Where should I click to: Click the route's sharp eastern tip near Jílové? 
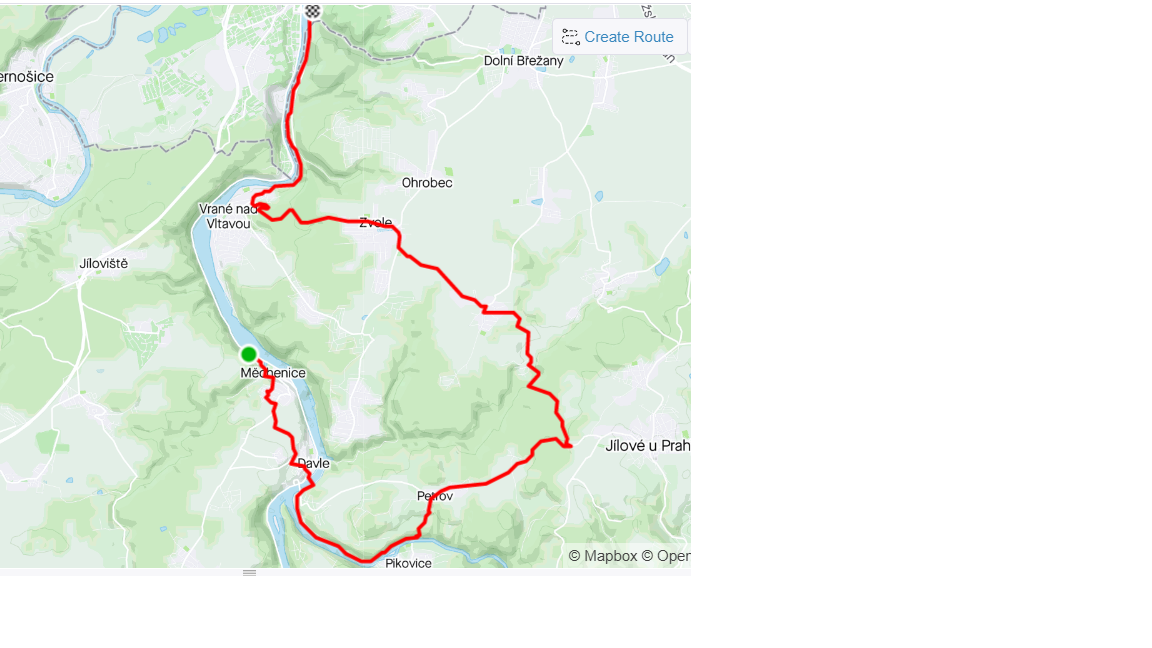(569, 445)
